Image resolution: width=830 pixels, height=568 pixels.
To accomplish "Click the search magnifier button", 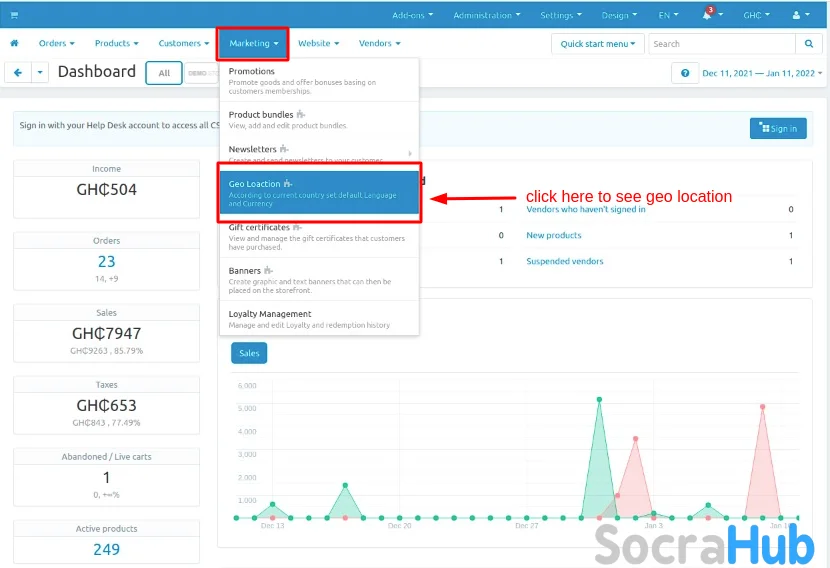I will [809, 44].
